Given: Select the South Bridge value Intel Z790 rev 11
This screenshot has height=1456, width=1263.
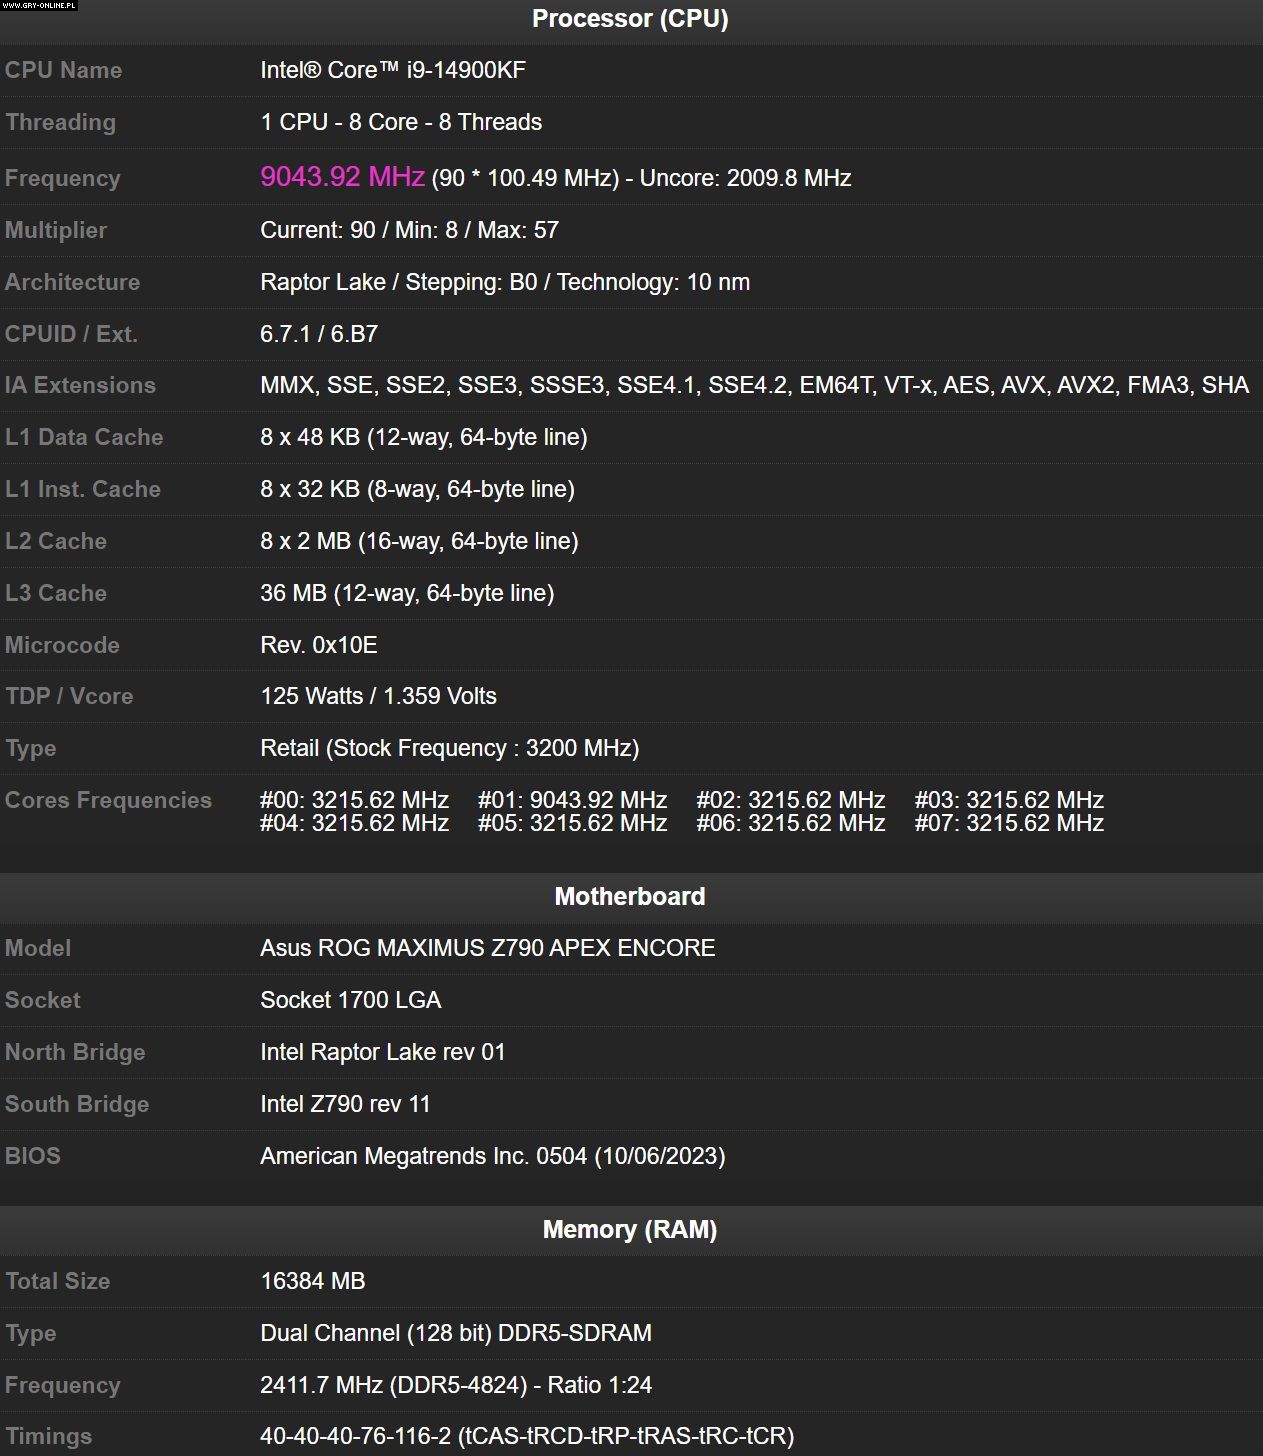Looking at the screenshot, I should [345, 1104].
